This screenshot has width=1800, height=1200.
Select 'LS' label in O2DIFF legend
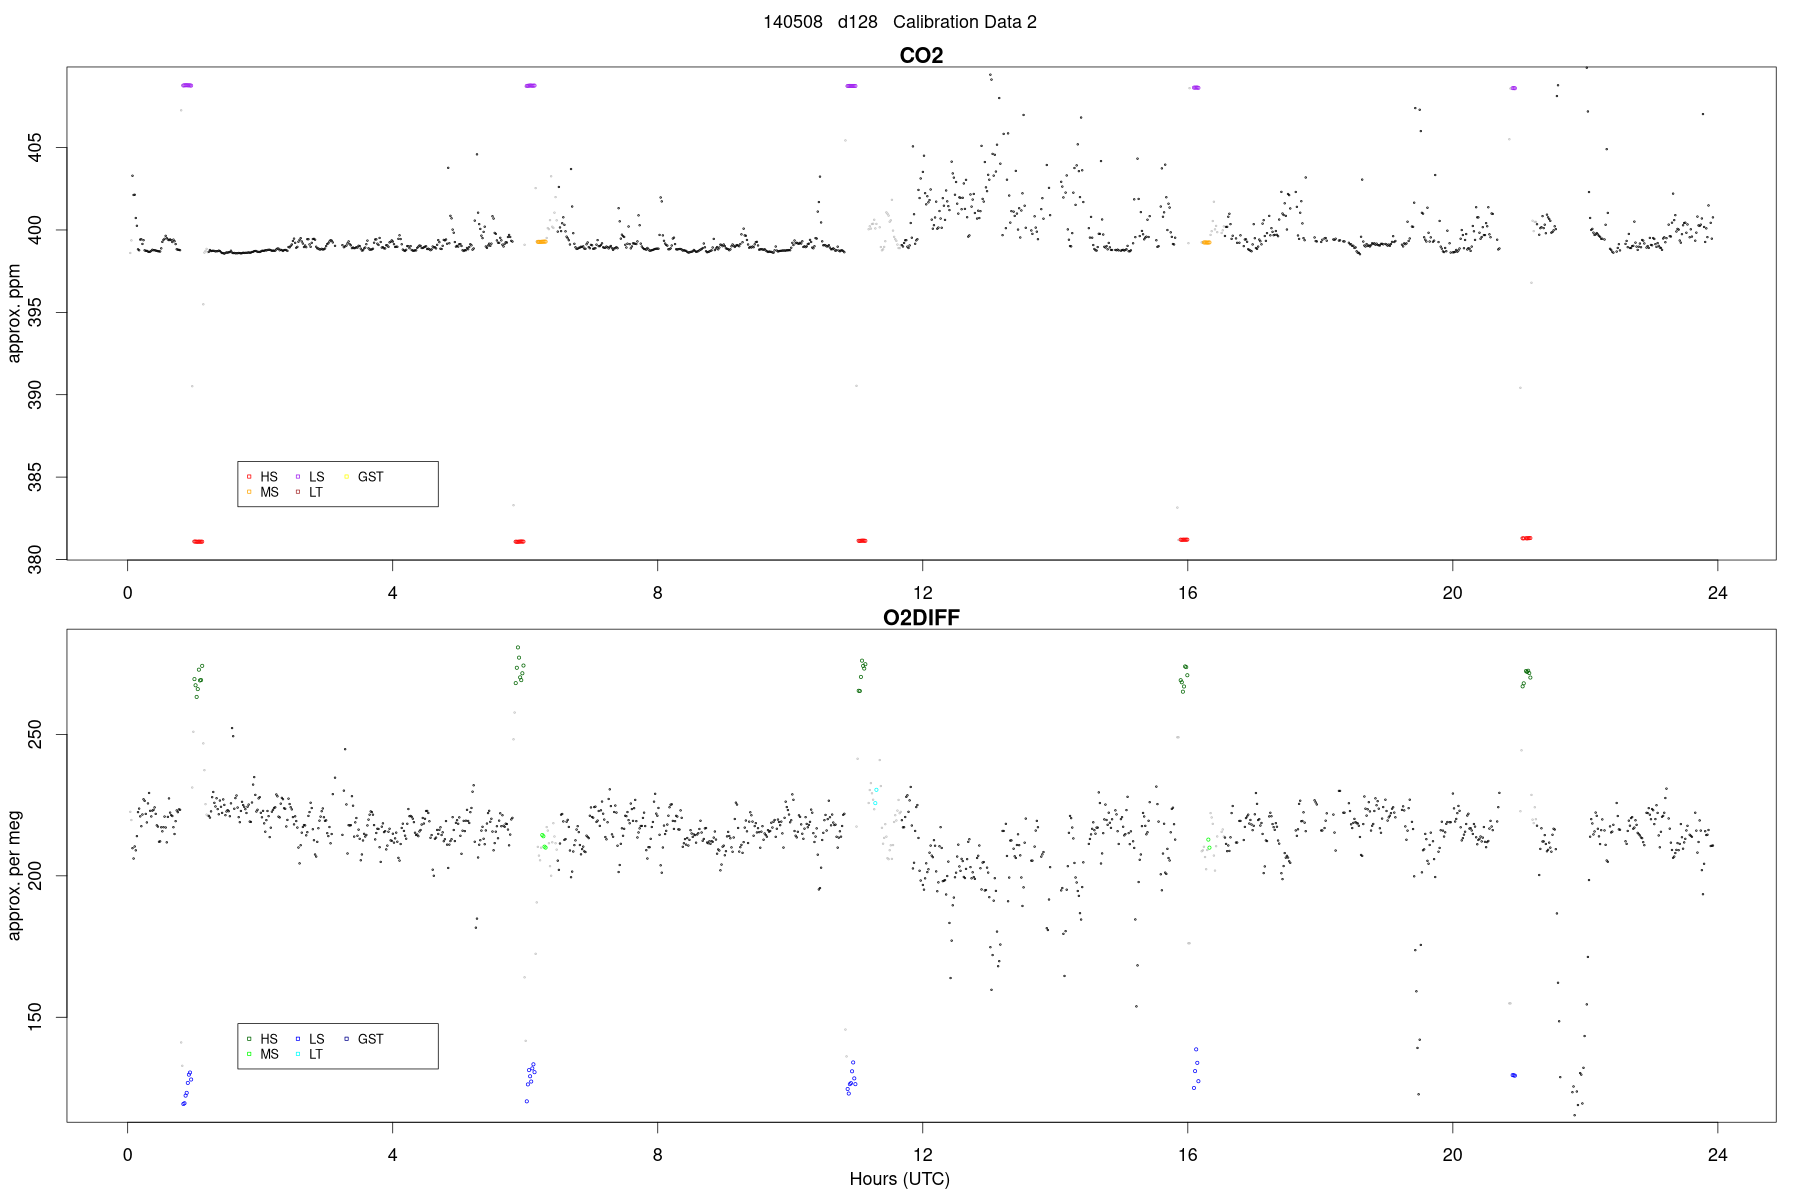point(317,1039)
